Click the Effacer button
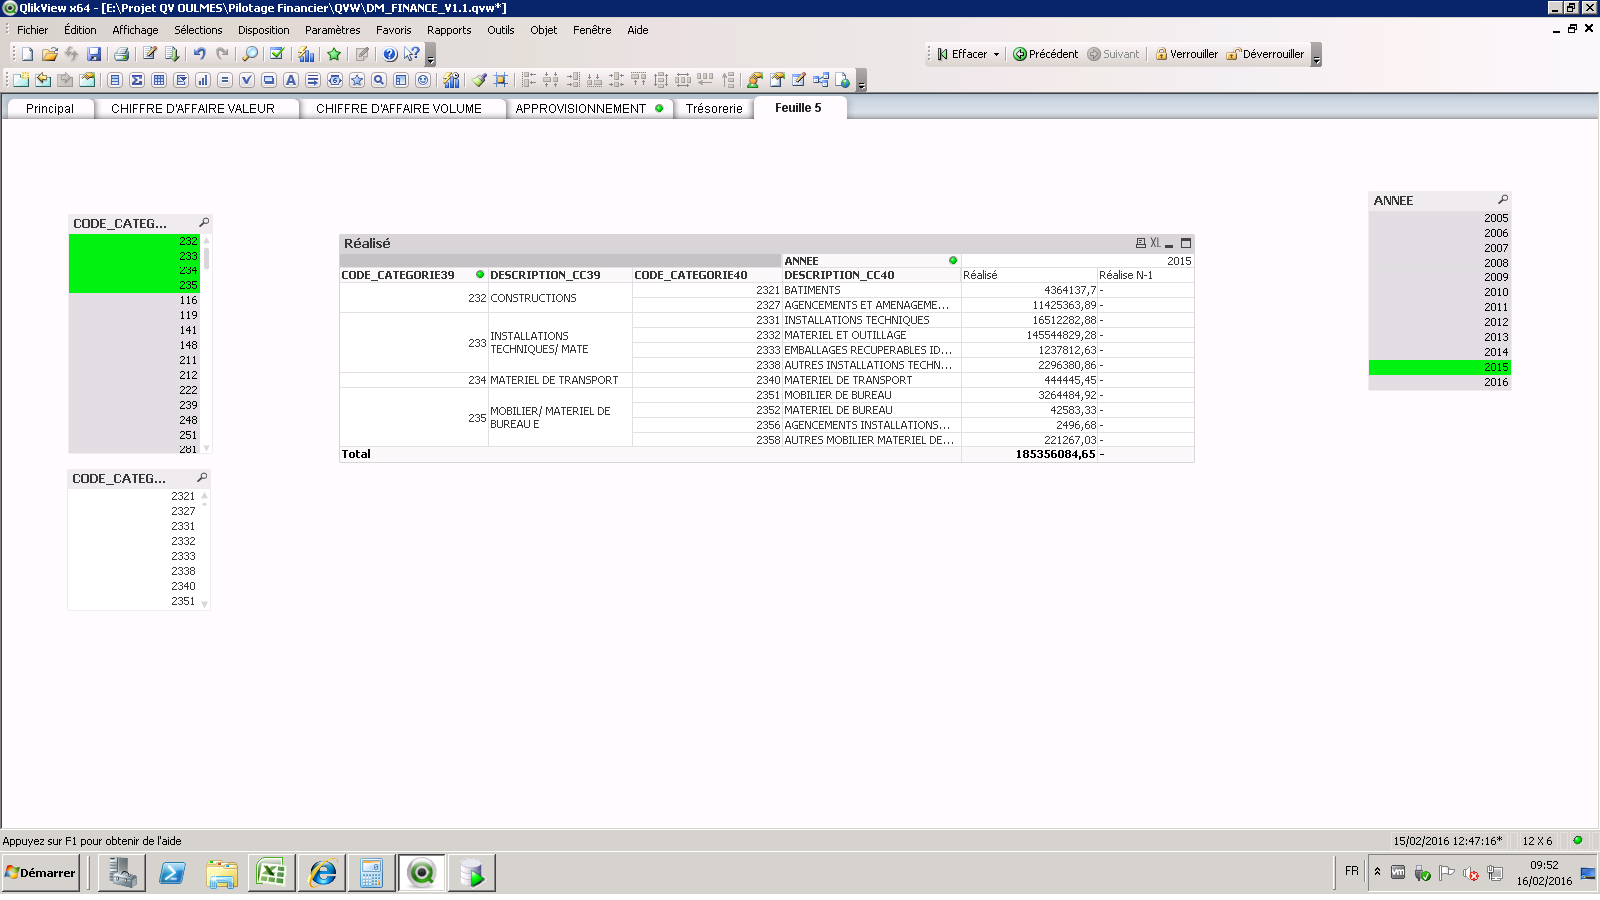This screenshot has height=900, width=1600. [x=962, y=54]
